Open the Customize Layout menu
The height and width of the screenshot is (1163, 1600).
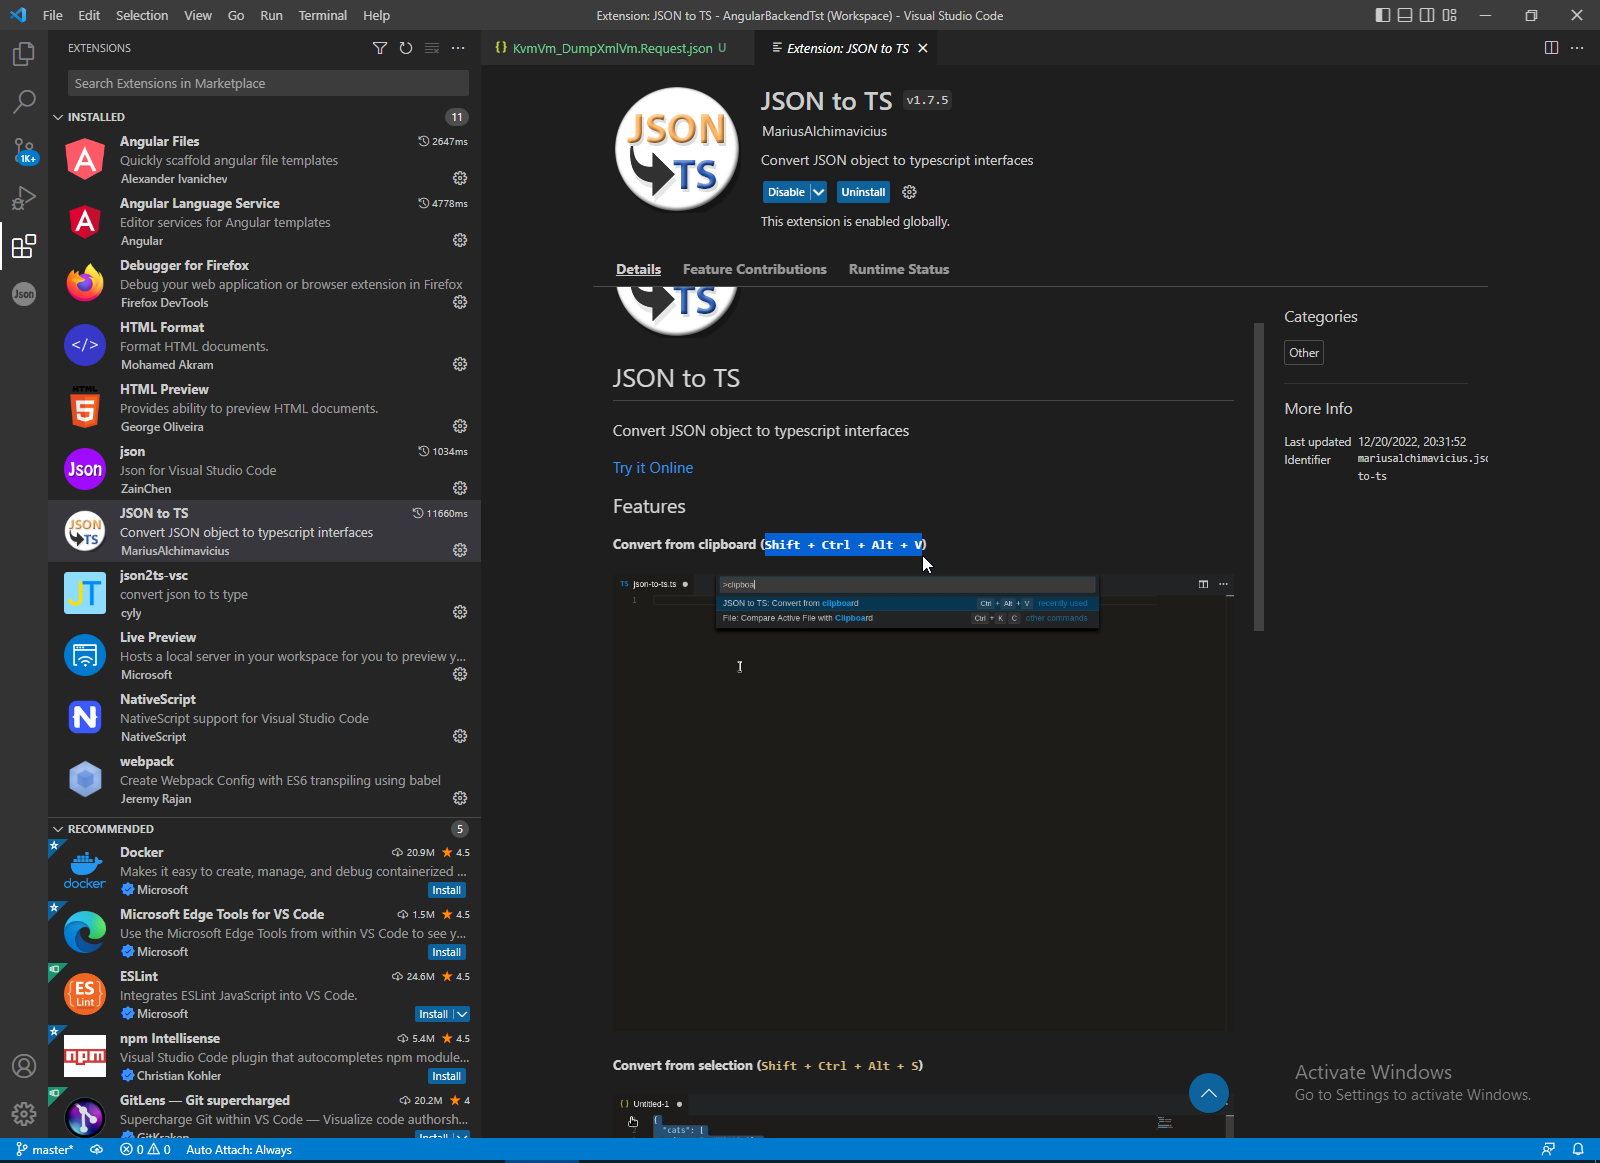click(x=1449, y=15)
